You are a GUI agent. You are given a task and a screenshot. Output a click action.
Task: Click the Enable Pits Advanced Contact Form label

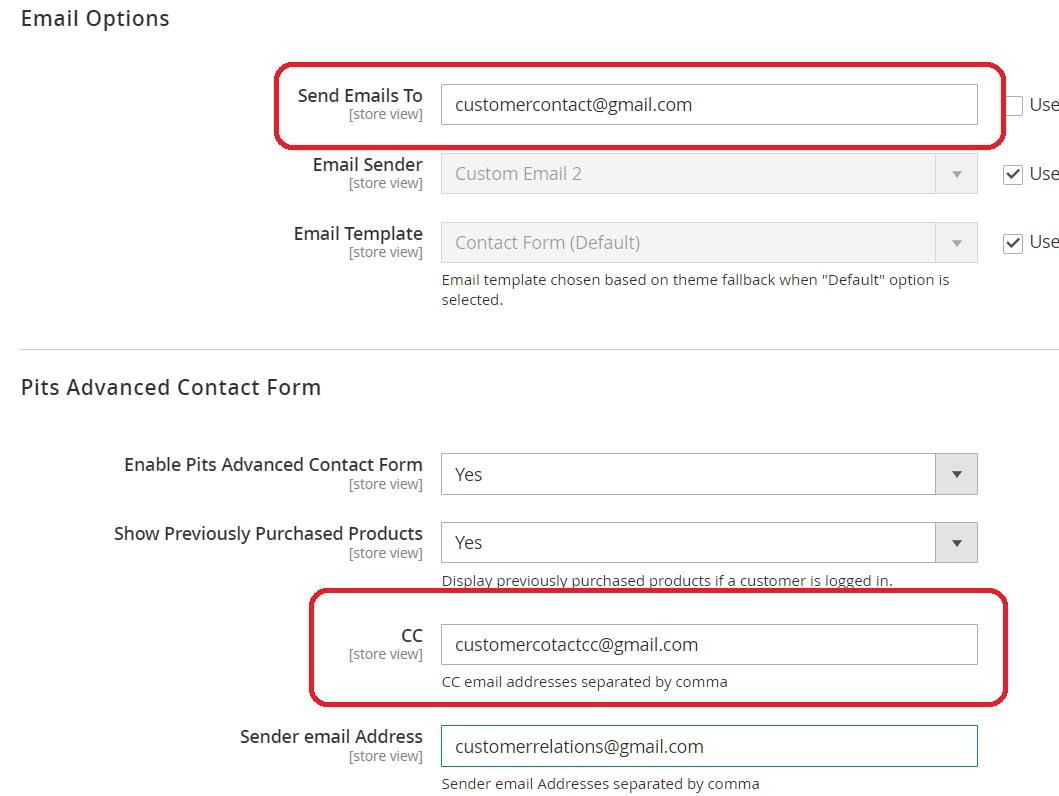click(273, 465)
